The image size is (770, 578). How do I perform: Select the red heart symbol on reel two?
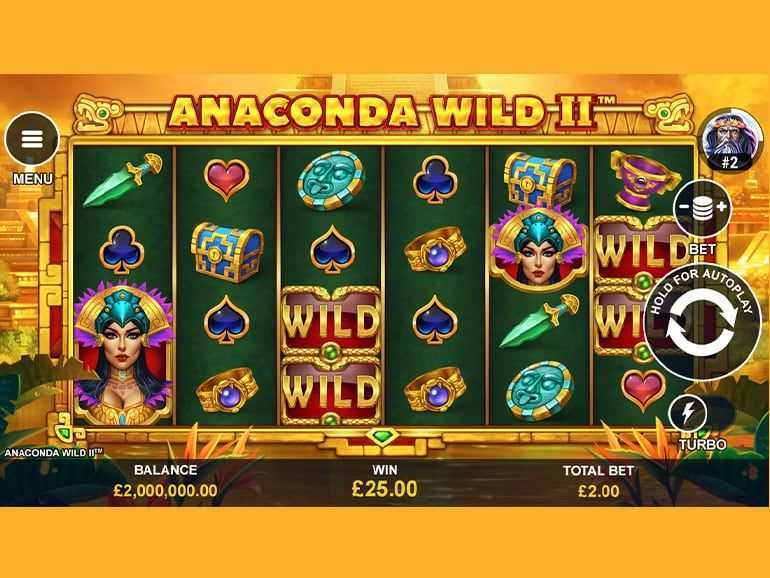point(226,180)
